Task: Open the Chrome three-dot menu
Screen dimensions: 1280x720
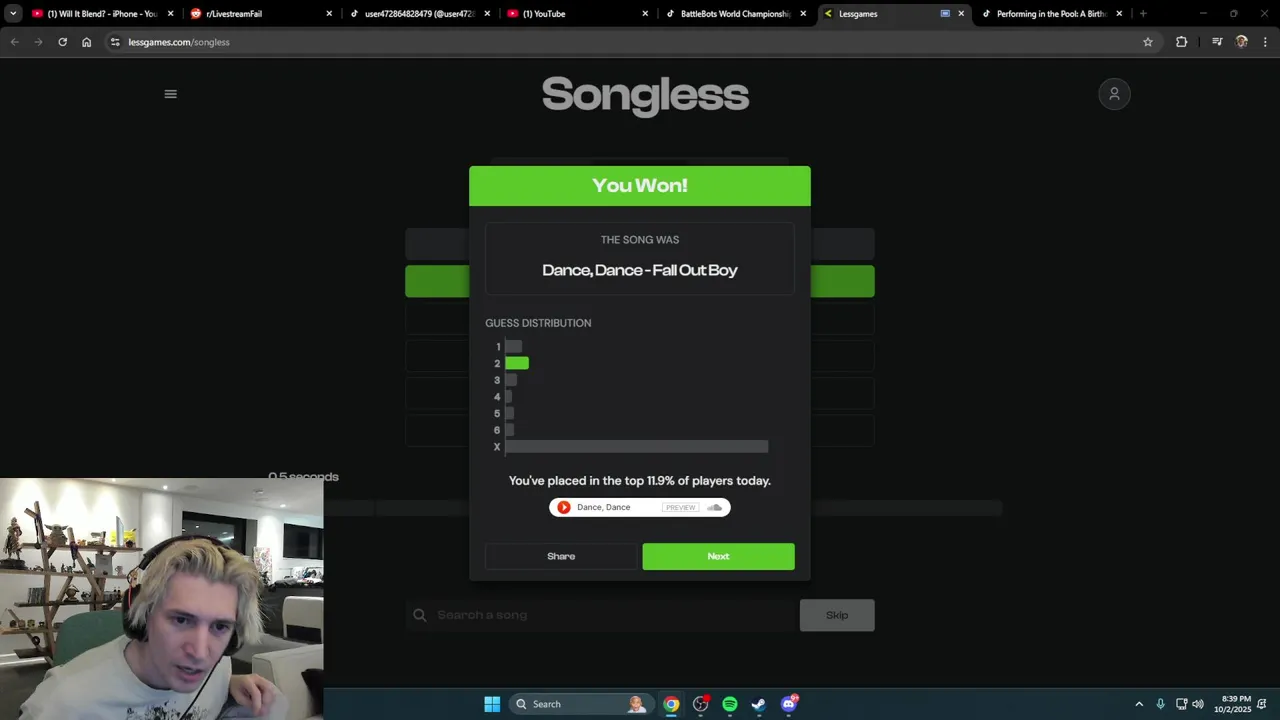Action: click(x=1266, y=42)
